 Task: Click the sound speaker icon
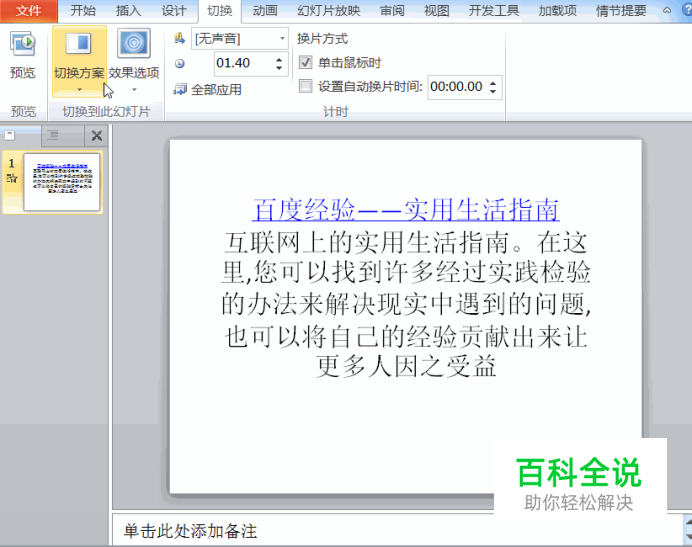179,38
